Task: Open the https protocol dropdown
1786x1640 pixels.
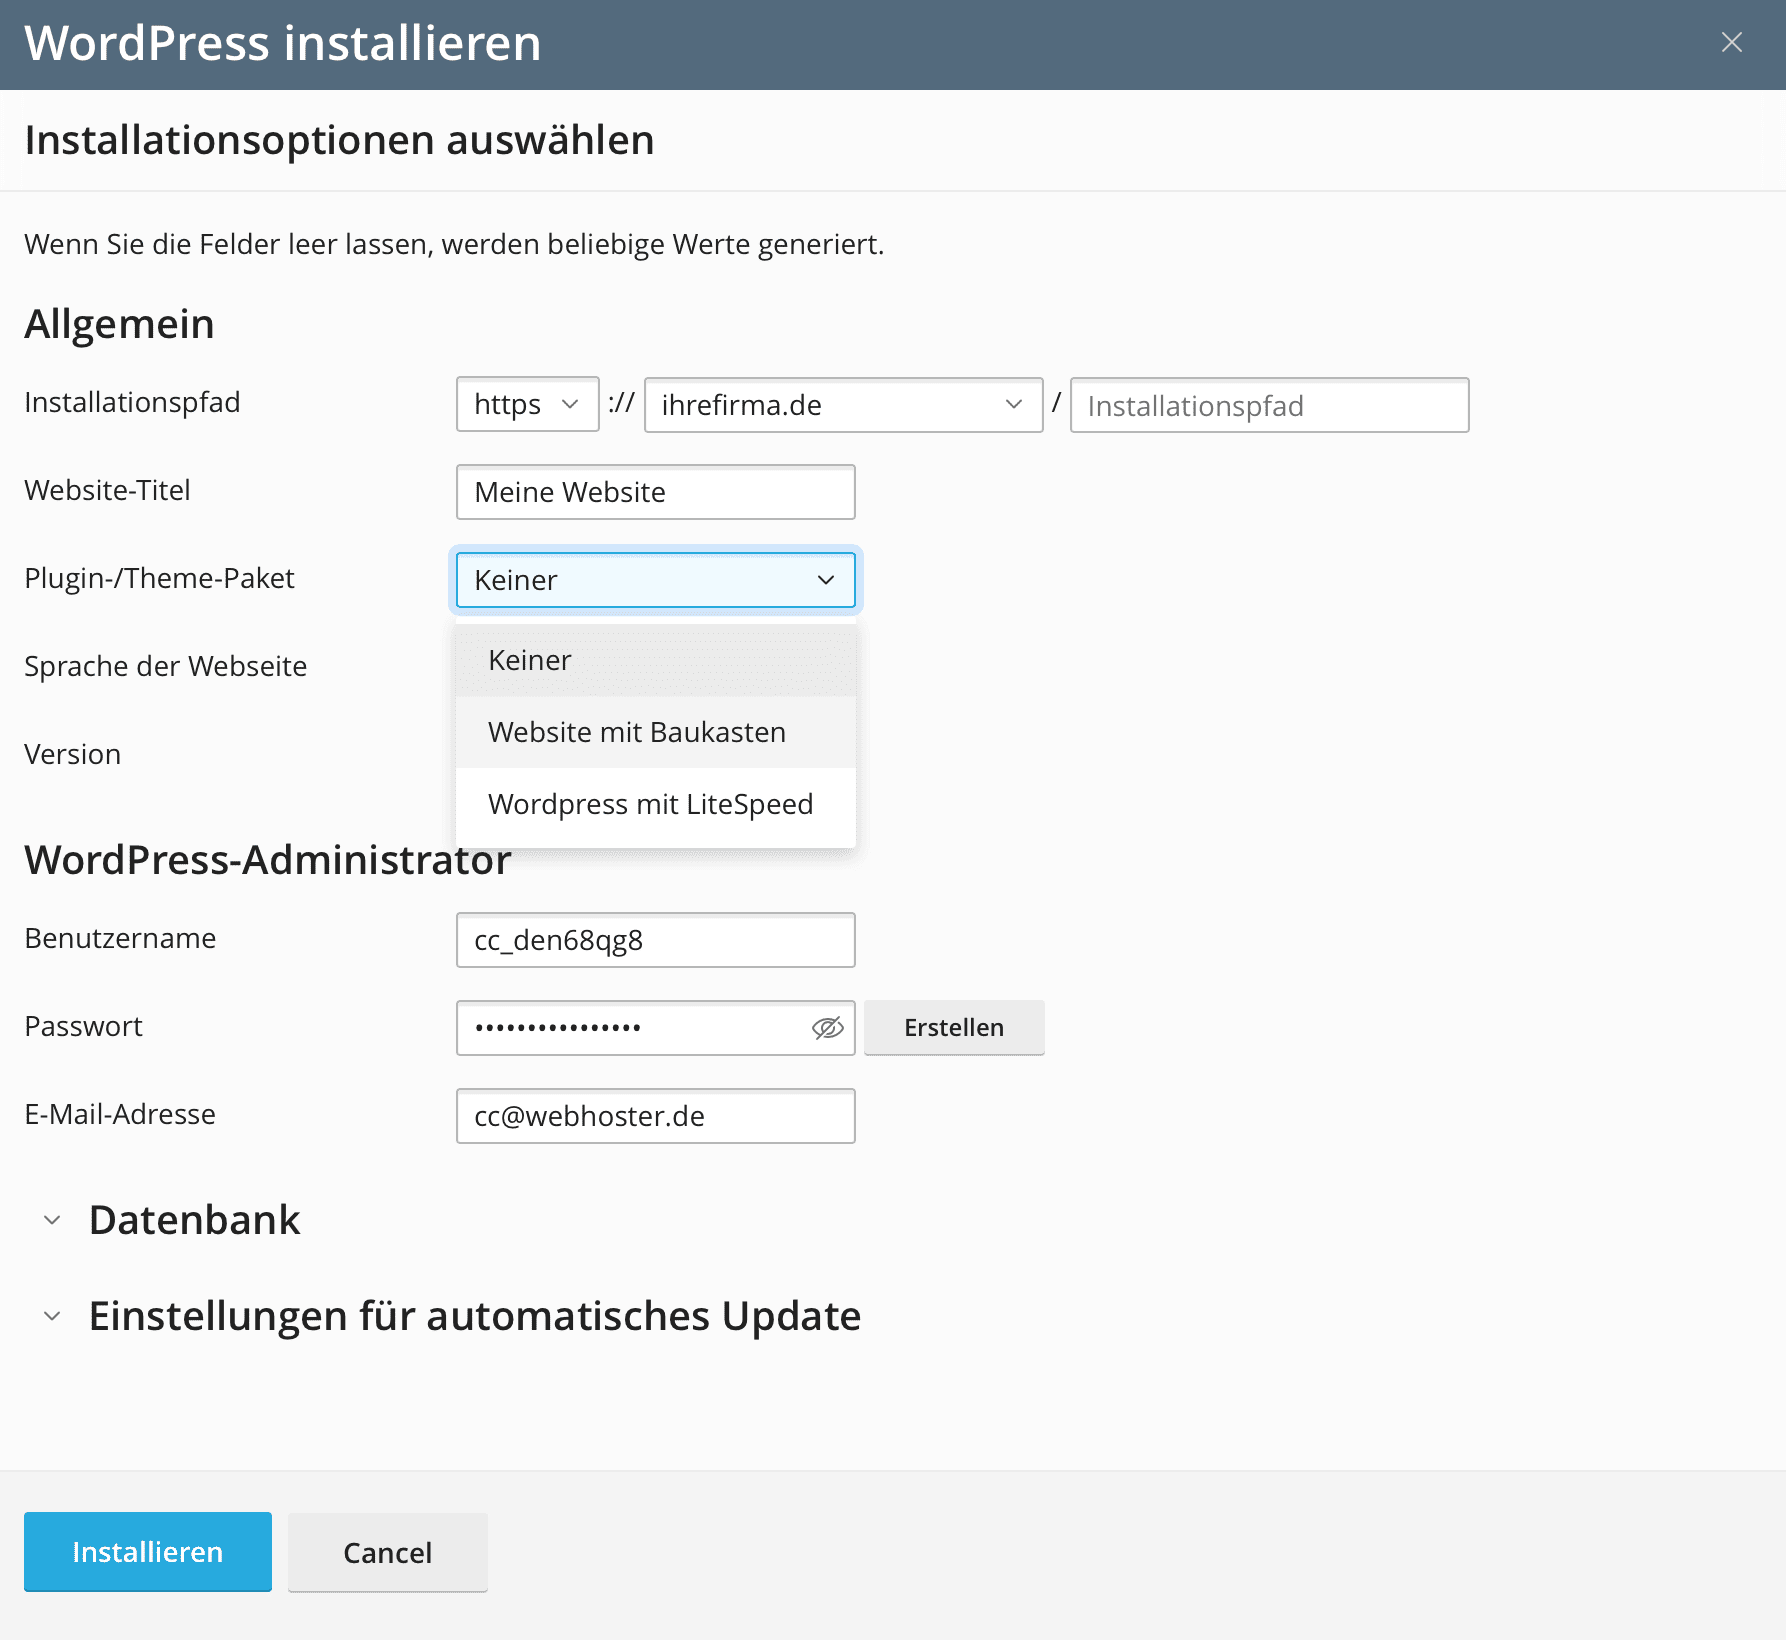Action: [x=527, y=405]
